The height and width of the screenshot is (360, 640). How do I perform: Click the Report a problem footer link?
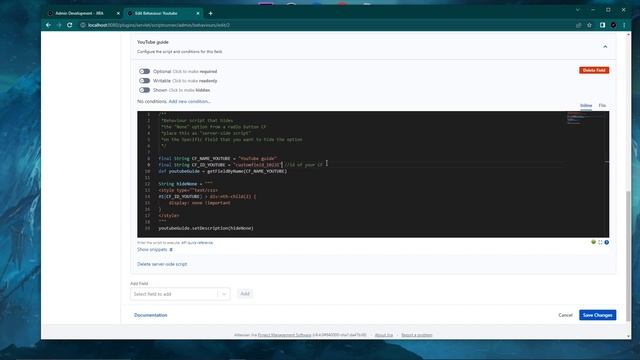point(417,335)
